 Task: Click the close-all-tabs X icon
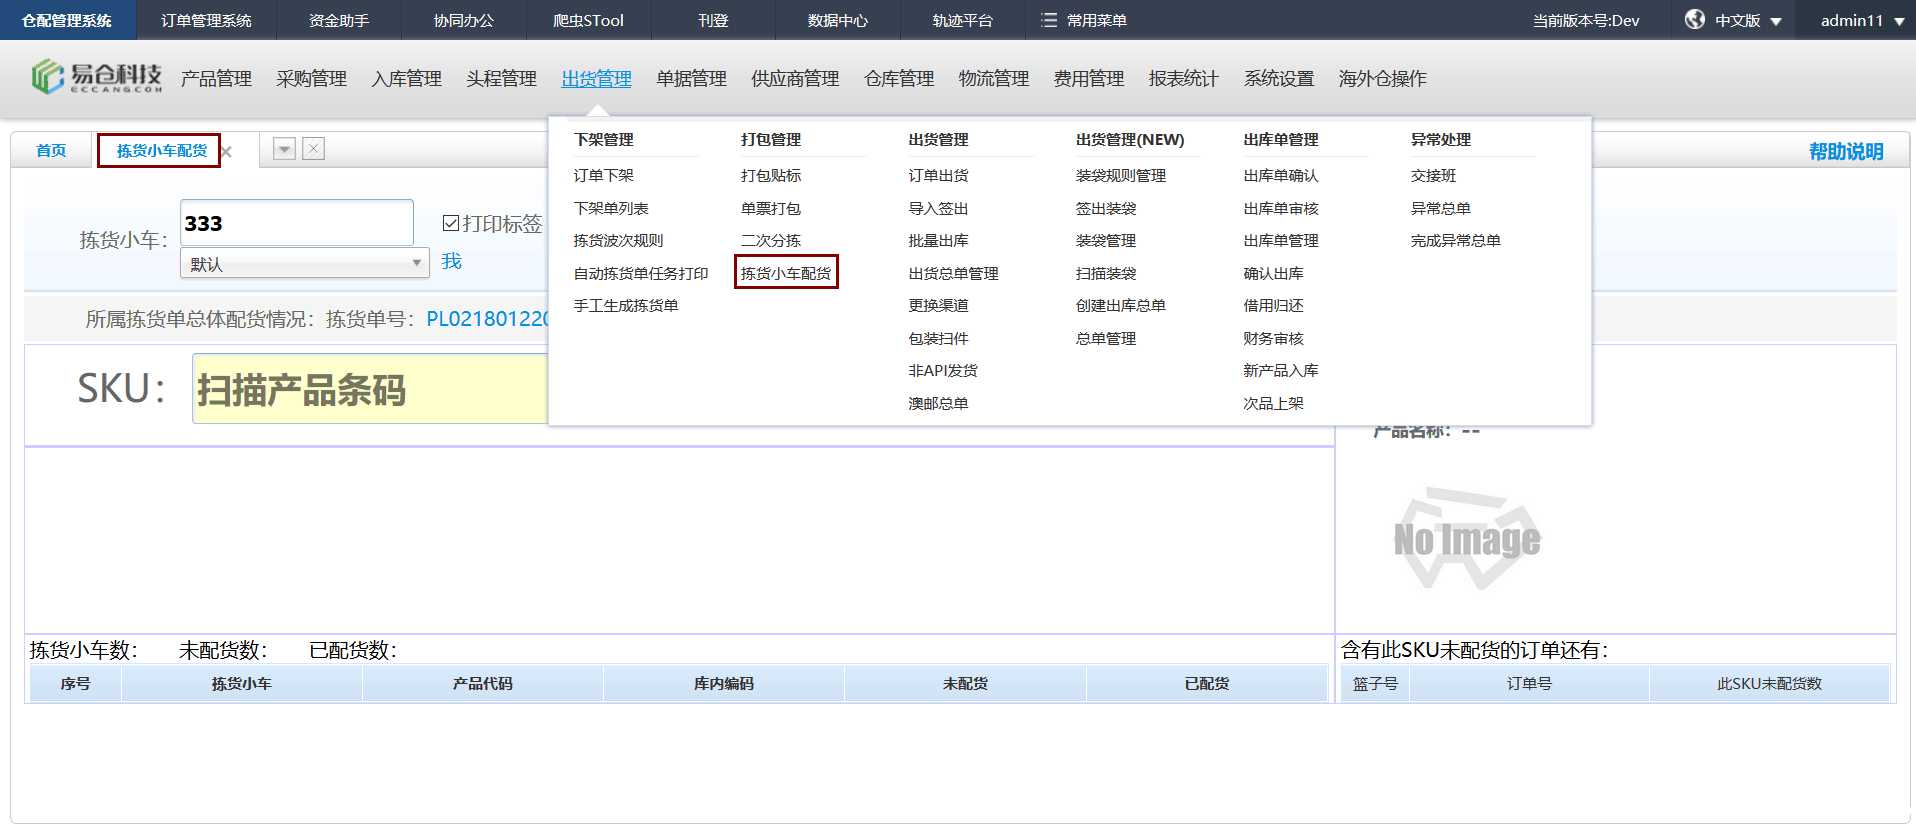(x=314, y=149)
